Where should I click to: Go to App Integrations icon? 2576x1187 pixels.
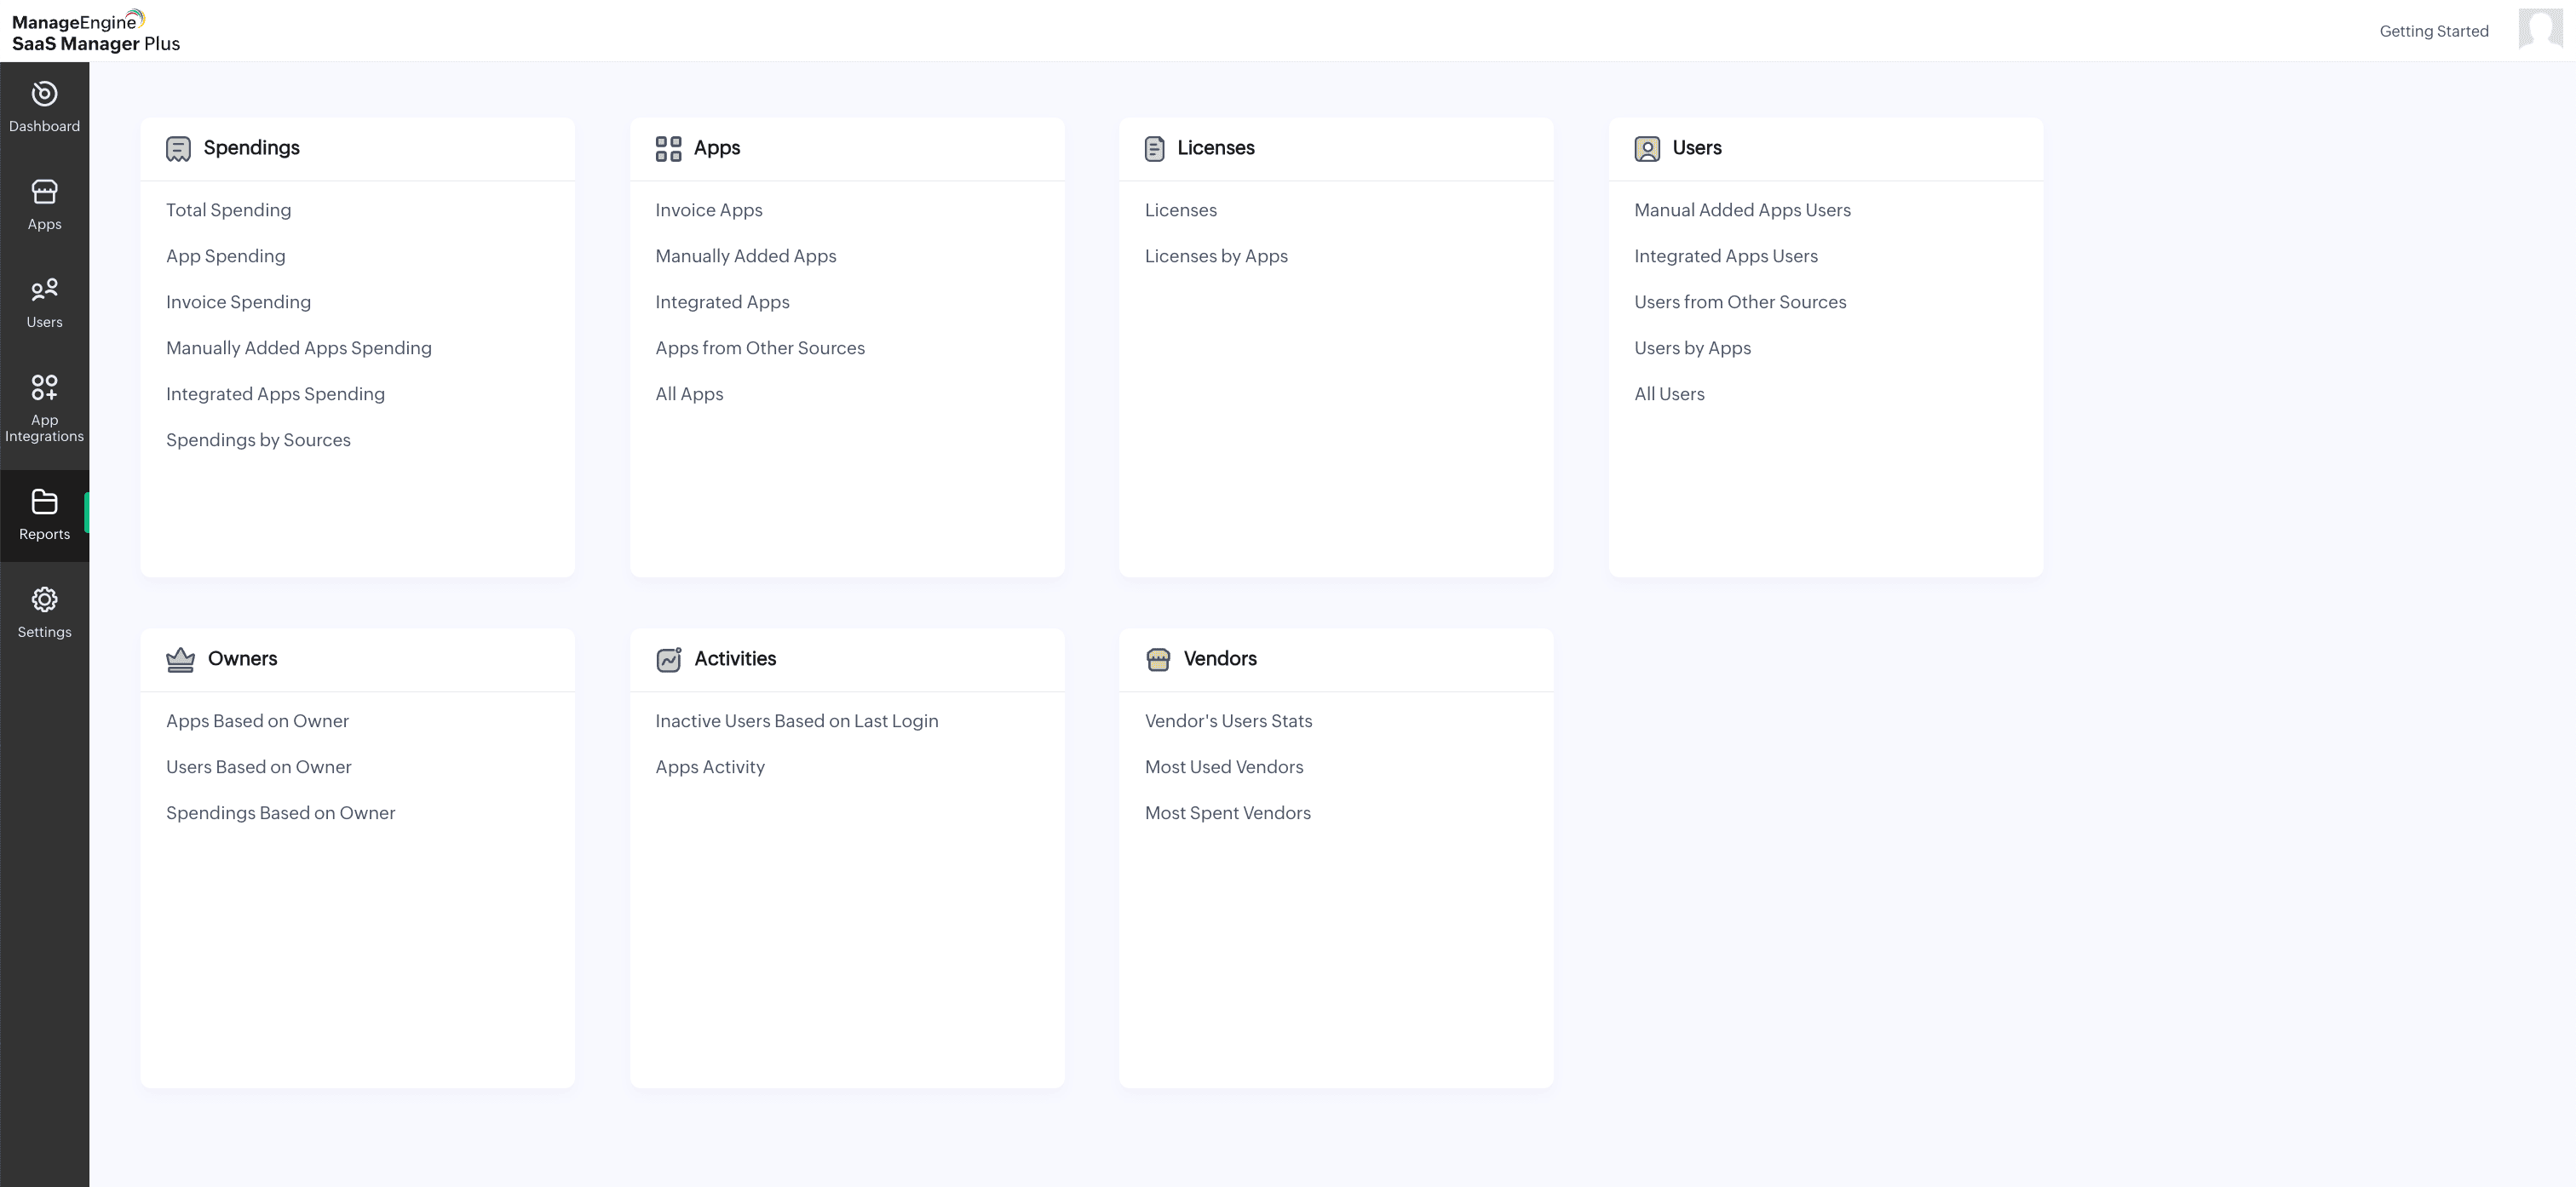pos(44,388)
